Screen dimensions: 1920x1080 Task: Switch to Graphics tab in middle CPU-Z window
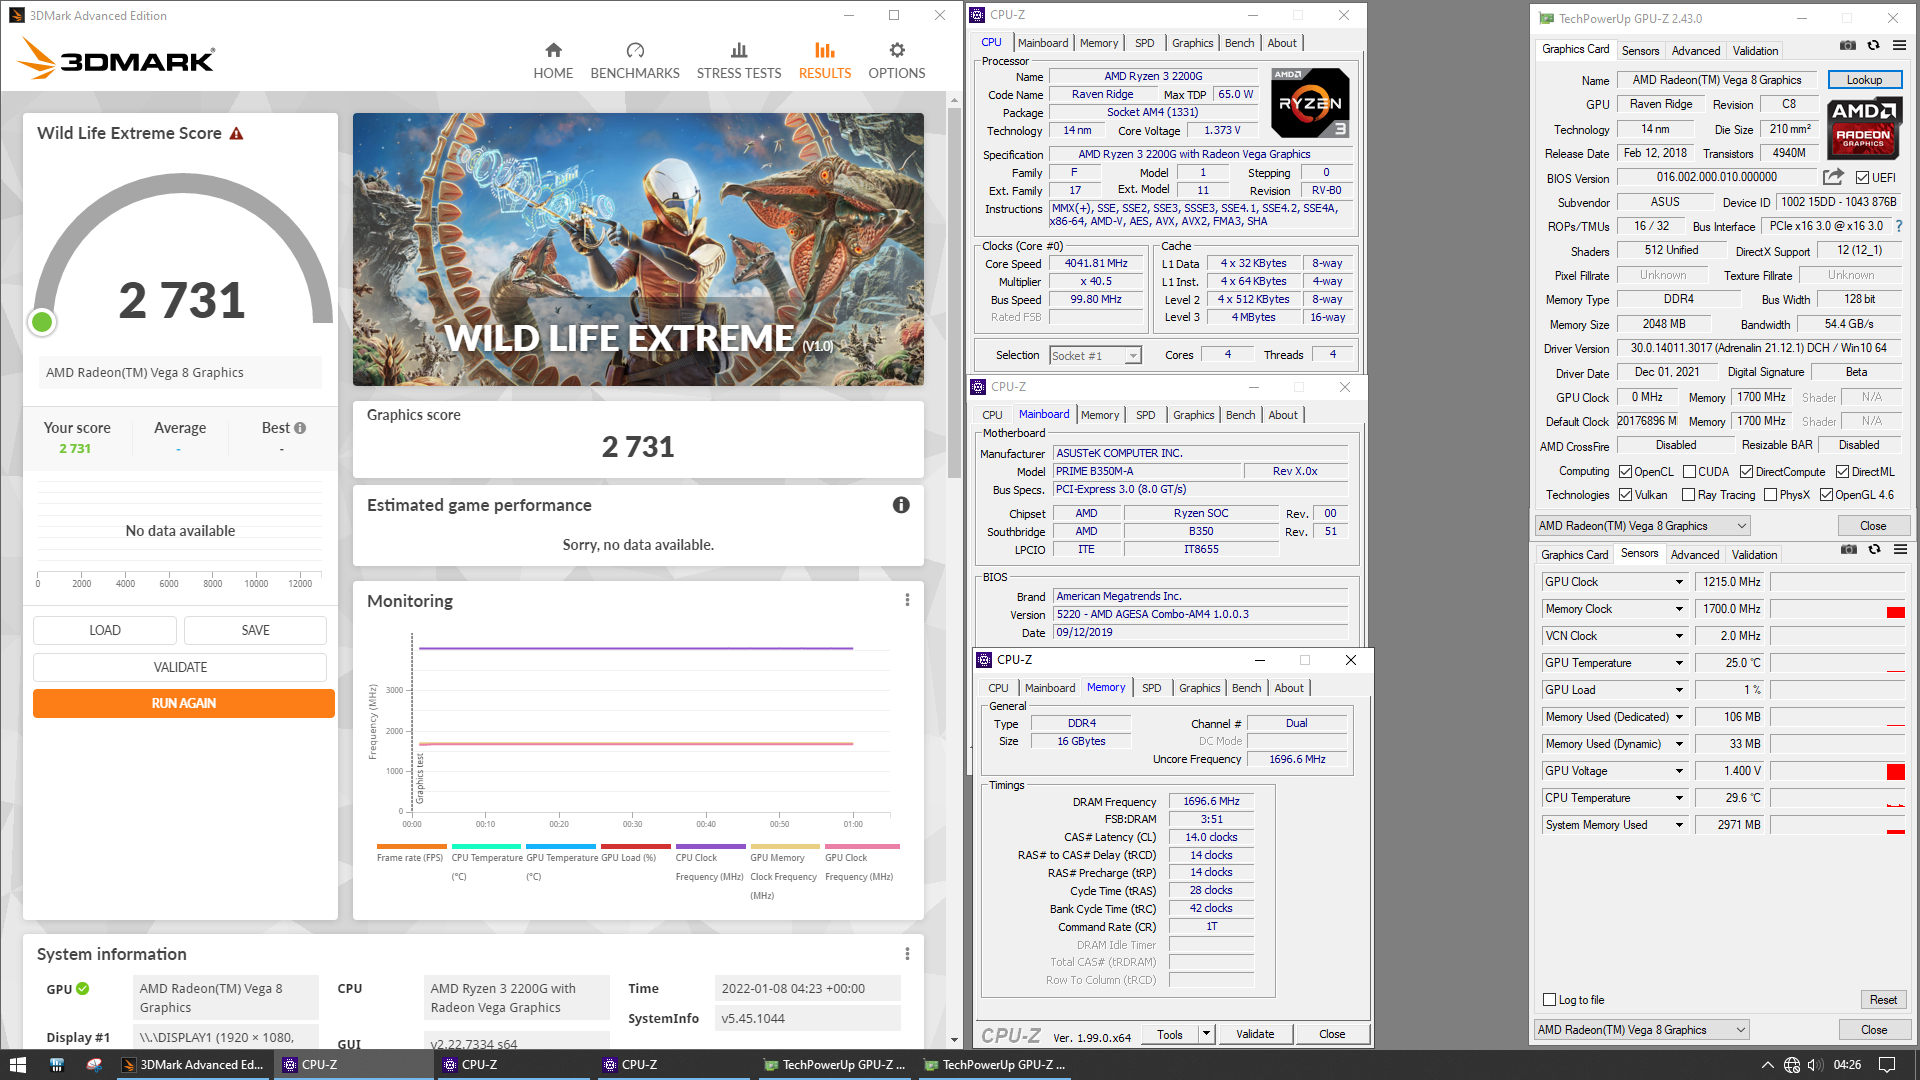(x=1193, y=415)
